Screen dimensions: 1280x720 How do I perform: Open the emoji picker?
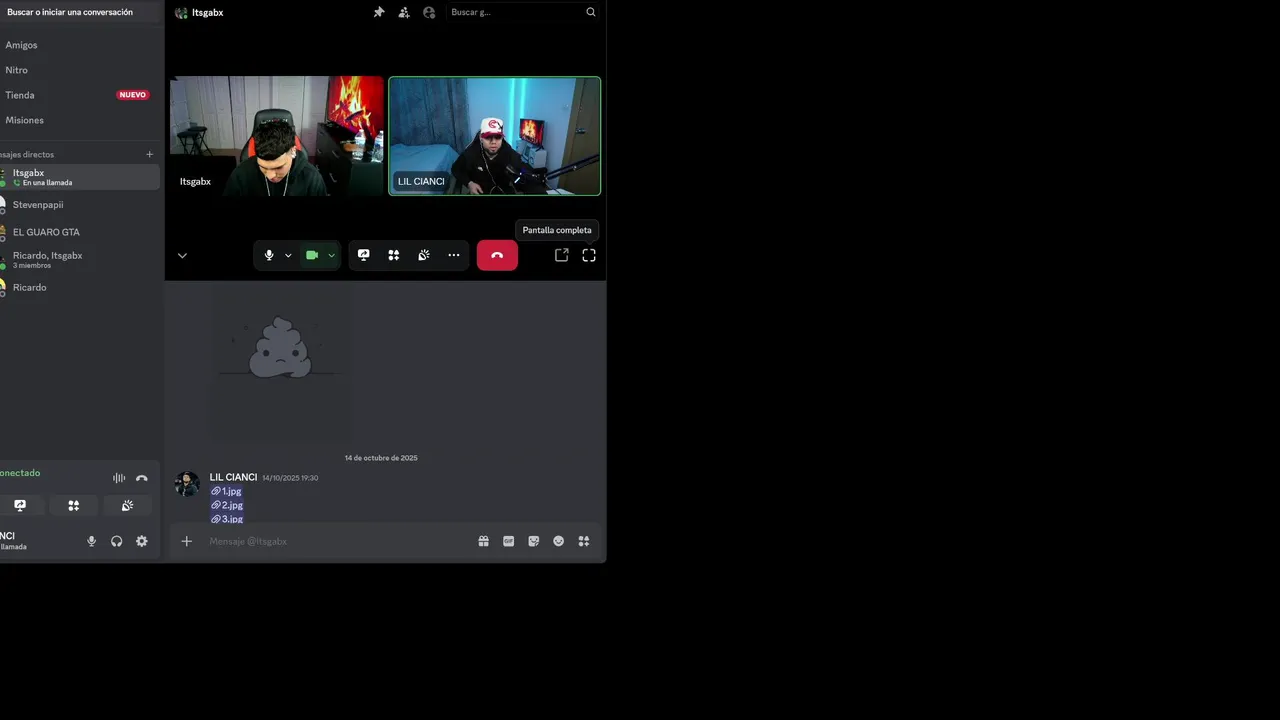(559, 541)
